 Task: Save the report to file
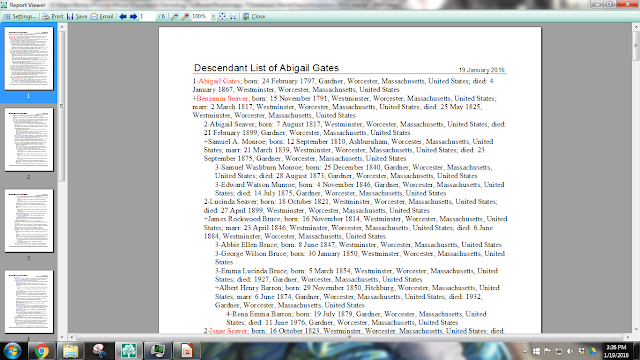tap(77, 16)
